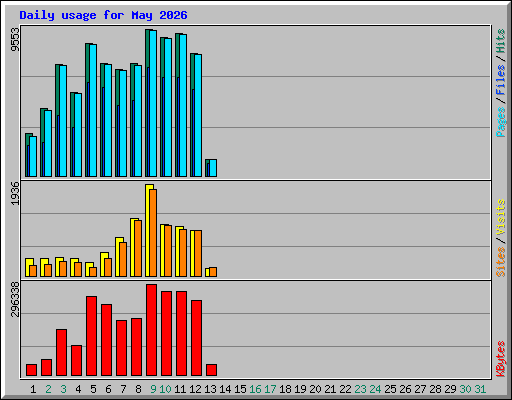
Task: Click the red KBytes bar for day 12
Action: click(x=196, y=338)
